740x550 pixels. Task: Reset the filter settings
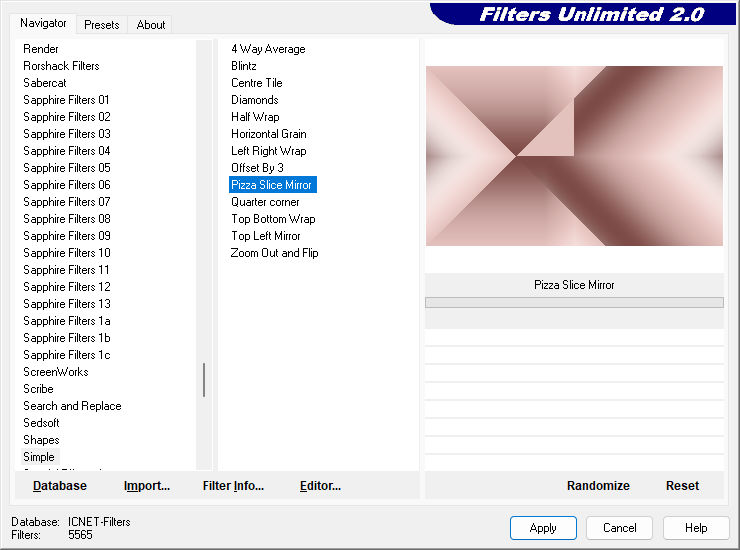click(682, 486)
